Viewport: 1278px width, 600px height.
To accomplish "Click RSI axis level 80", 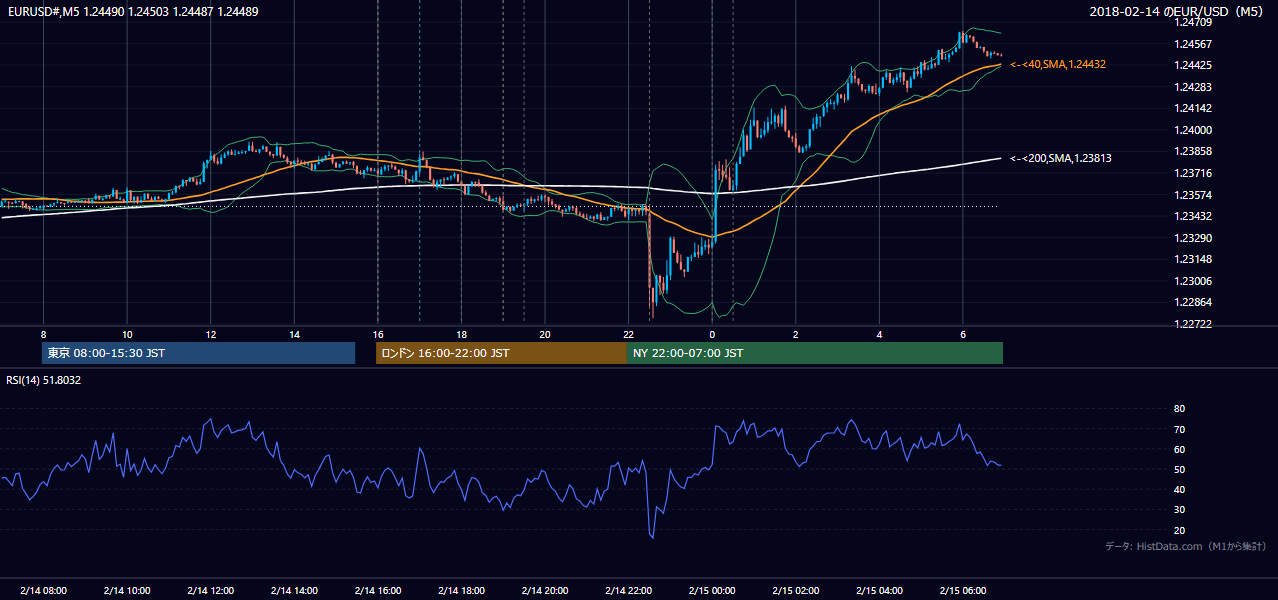I will click(x=1179, y=409).
